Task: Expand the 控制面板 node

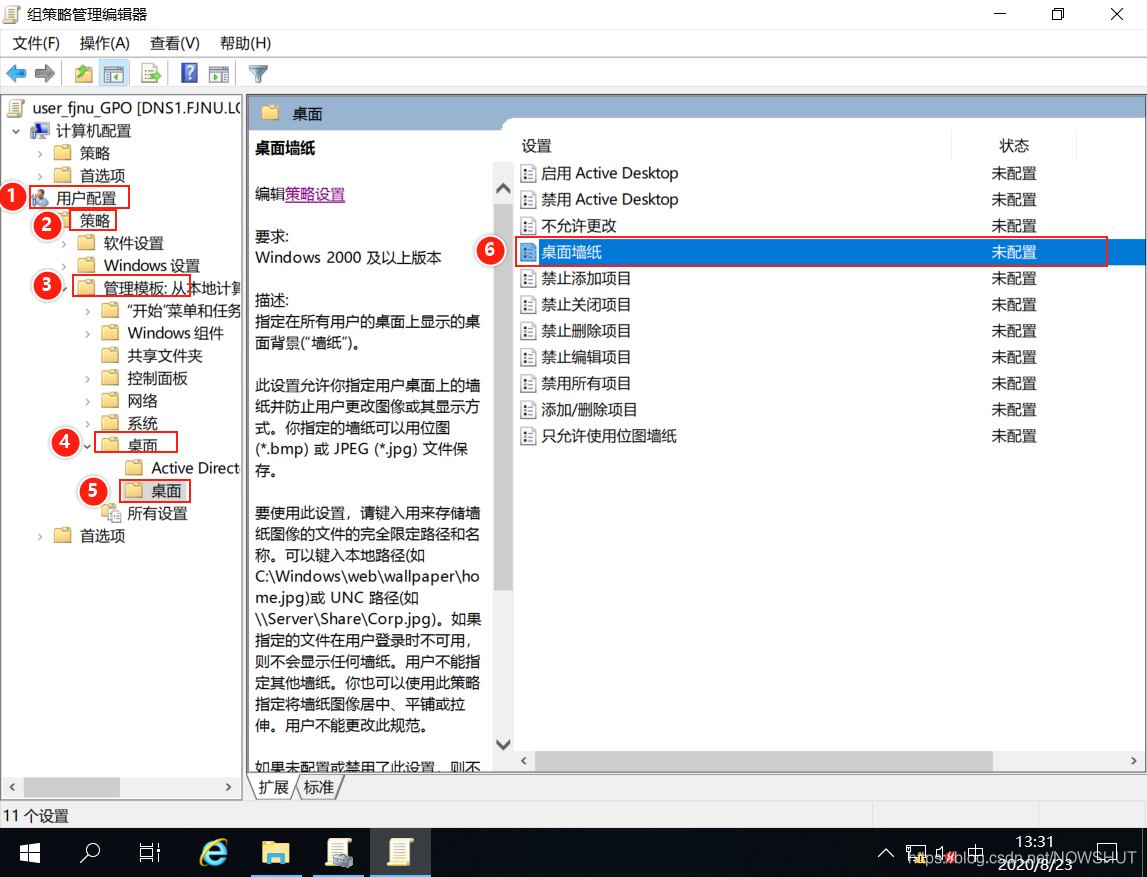Action: pyautogui.click(x=88, y=379)
